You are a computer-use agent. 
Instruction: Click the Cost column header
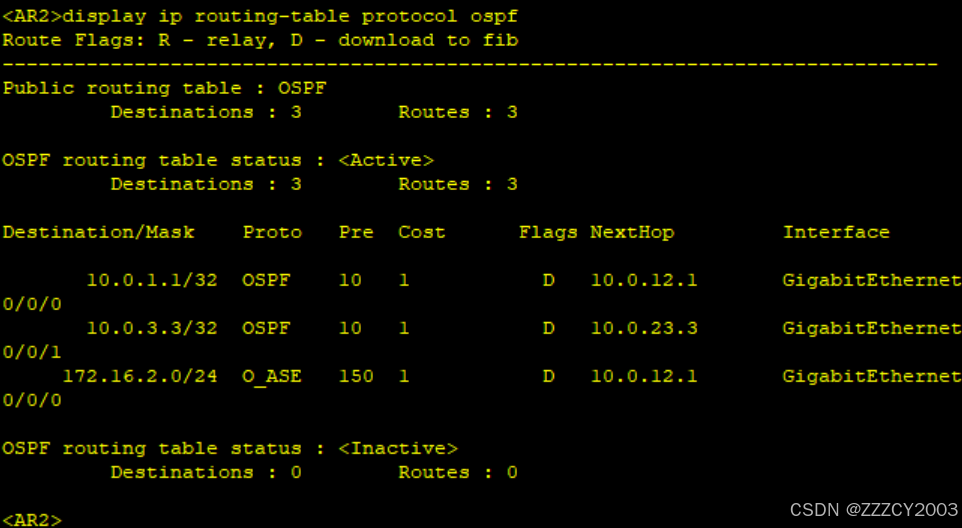click(x=422, y=232)
